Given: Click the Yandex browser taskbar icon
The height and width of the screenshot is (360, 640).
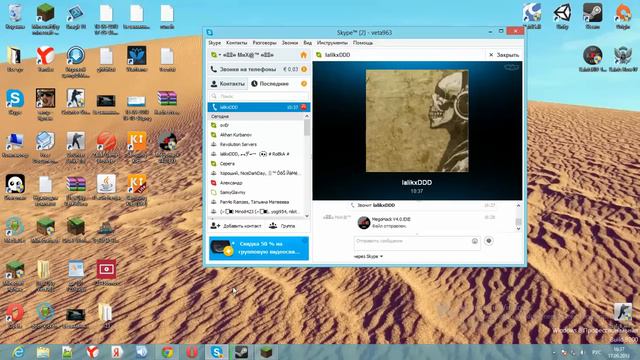Looking at the screenshot, I should (x=93, y=352).
